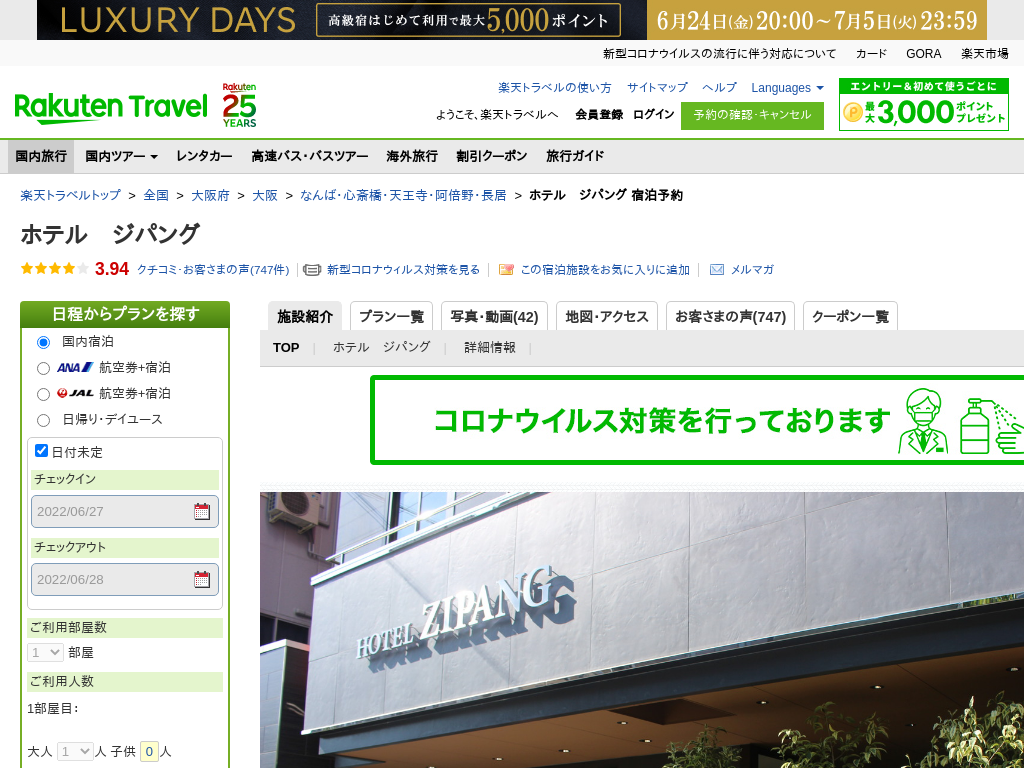Click the mail magazine envelope icon
The height and width of the screenshot is (768, 1024).
(x=716, y=270)
